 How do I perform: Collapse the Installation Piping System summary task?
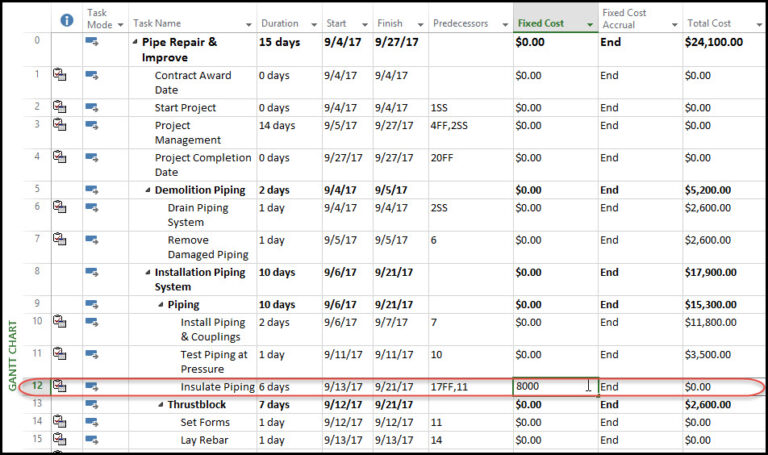point(148,272)
